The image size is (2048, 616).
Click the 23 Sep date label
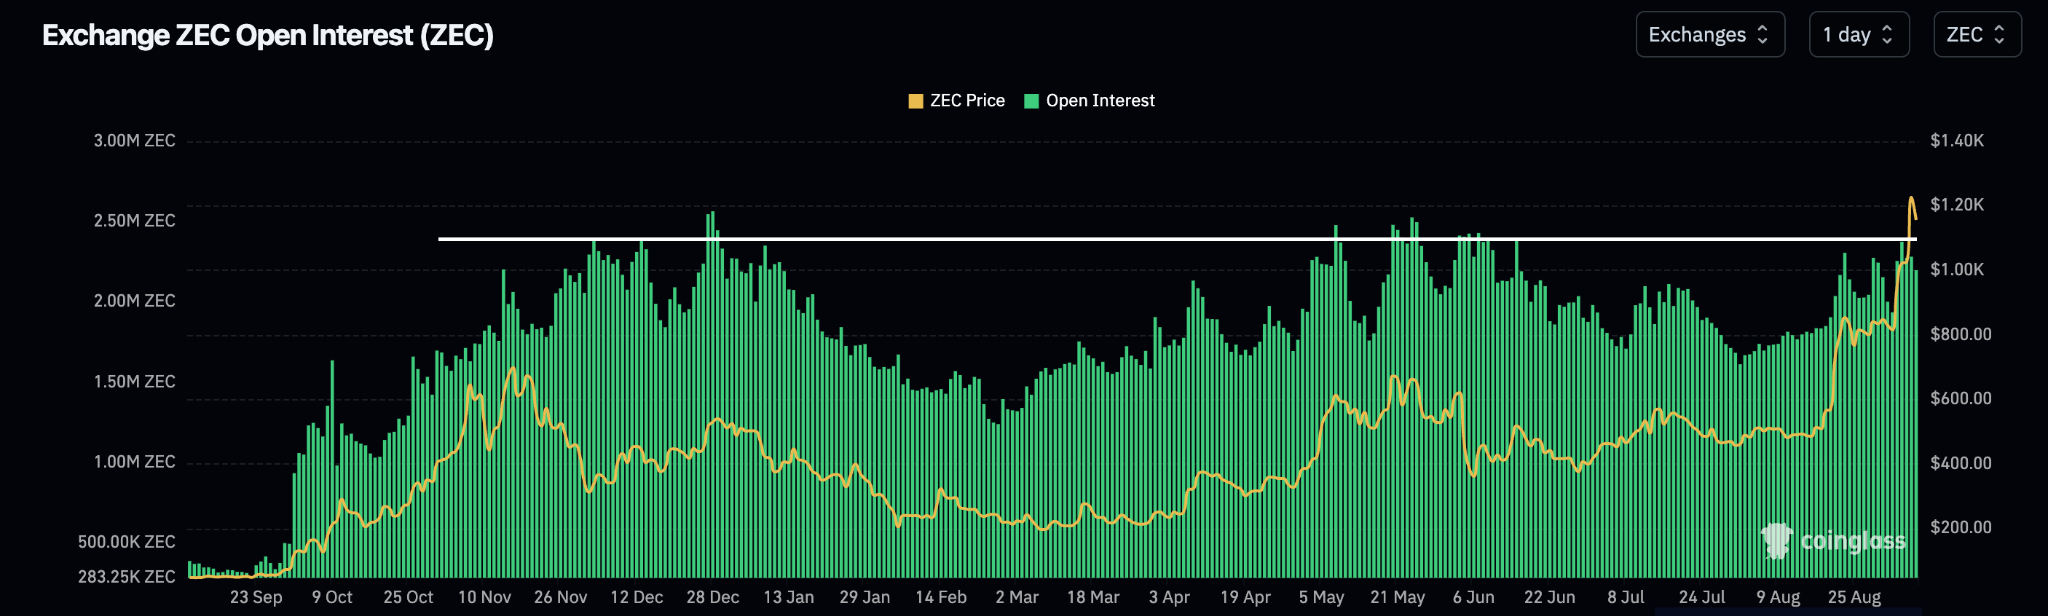click(256, 597)
